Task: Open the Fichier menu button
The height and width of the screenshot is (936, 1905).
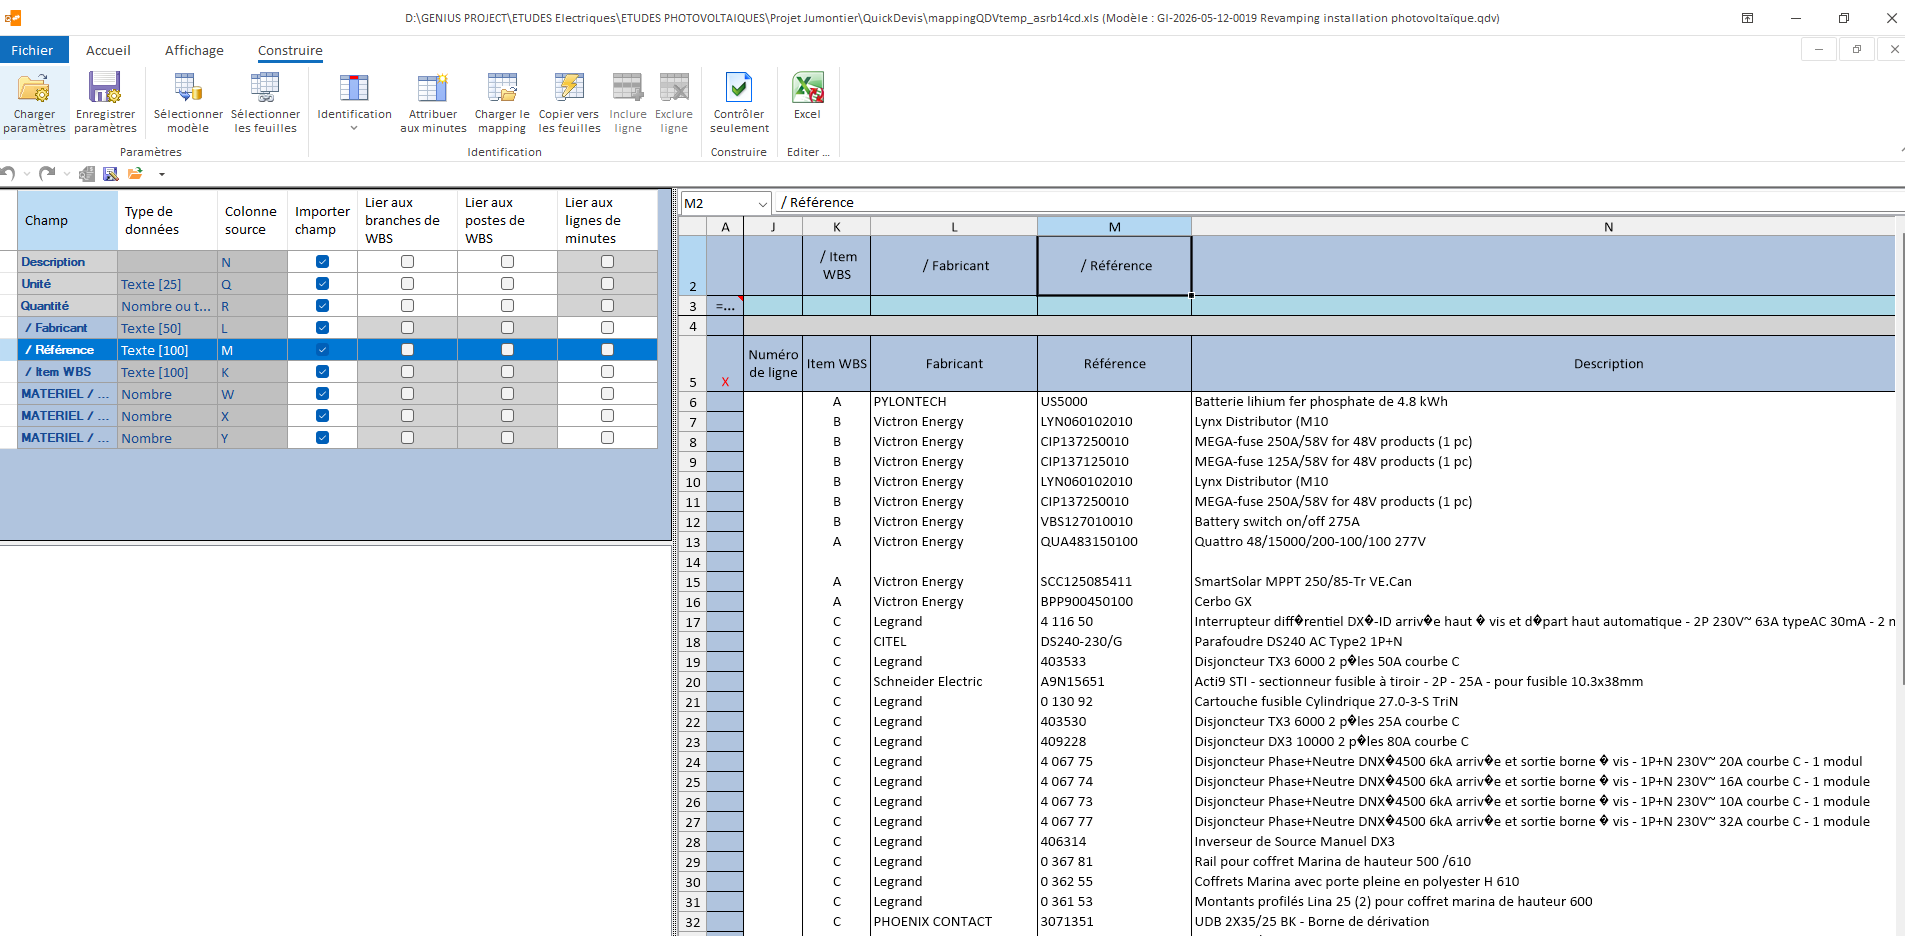Action: (33, 50)
